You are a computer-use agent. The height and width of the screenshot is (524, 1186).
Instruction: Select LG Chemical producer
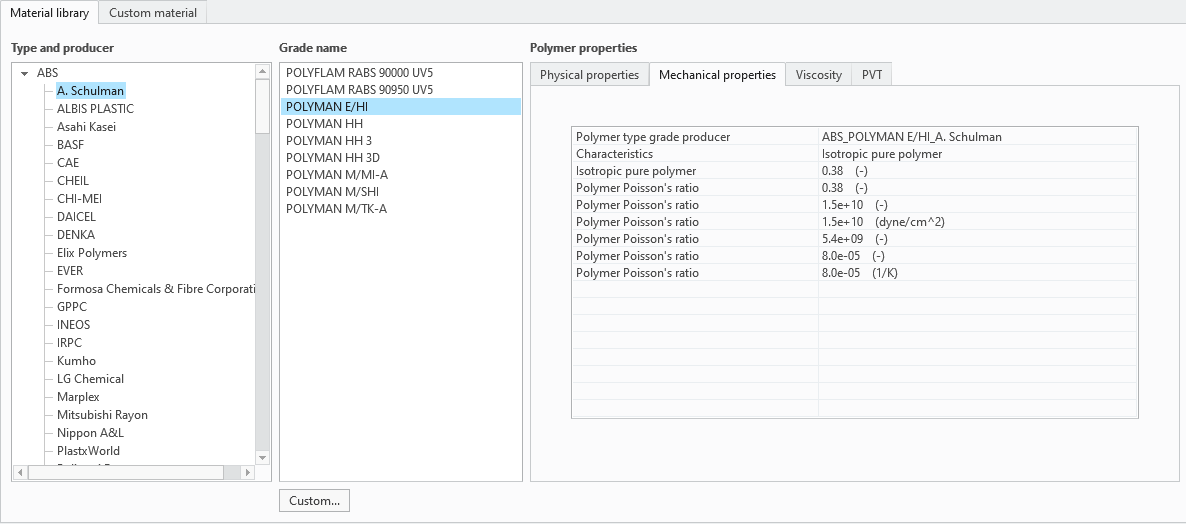pyautogui.click(x=90, y=379)
